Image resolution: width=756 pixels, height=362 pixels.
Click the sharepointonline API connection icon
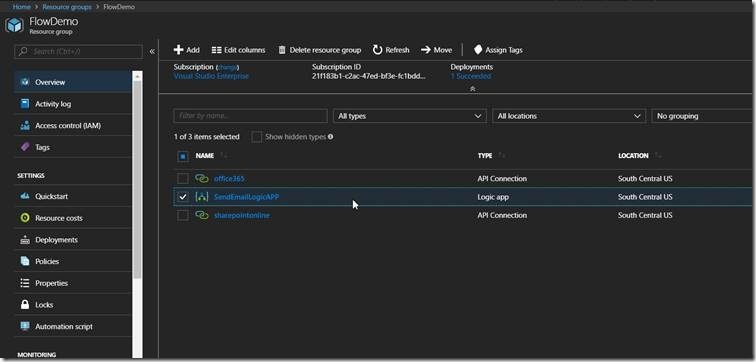tap(202, 215)
